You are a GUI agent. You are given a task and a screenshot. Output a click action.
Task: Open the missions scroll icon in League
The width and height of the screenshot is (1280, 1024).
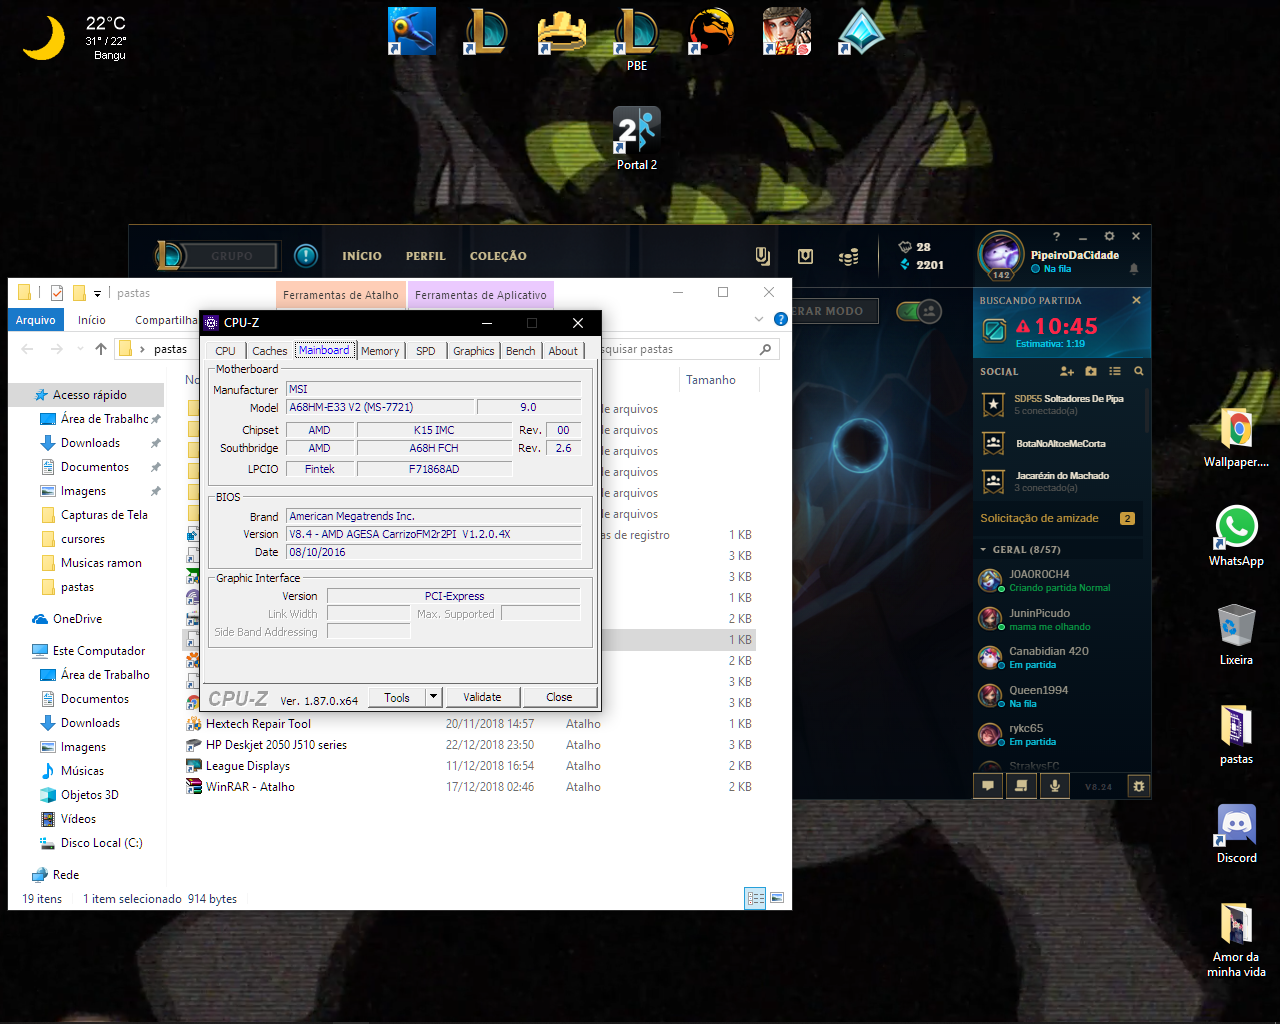click(1021, 786)
